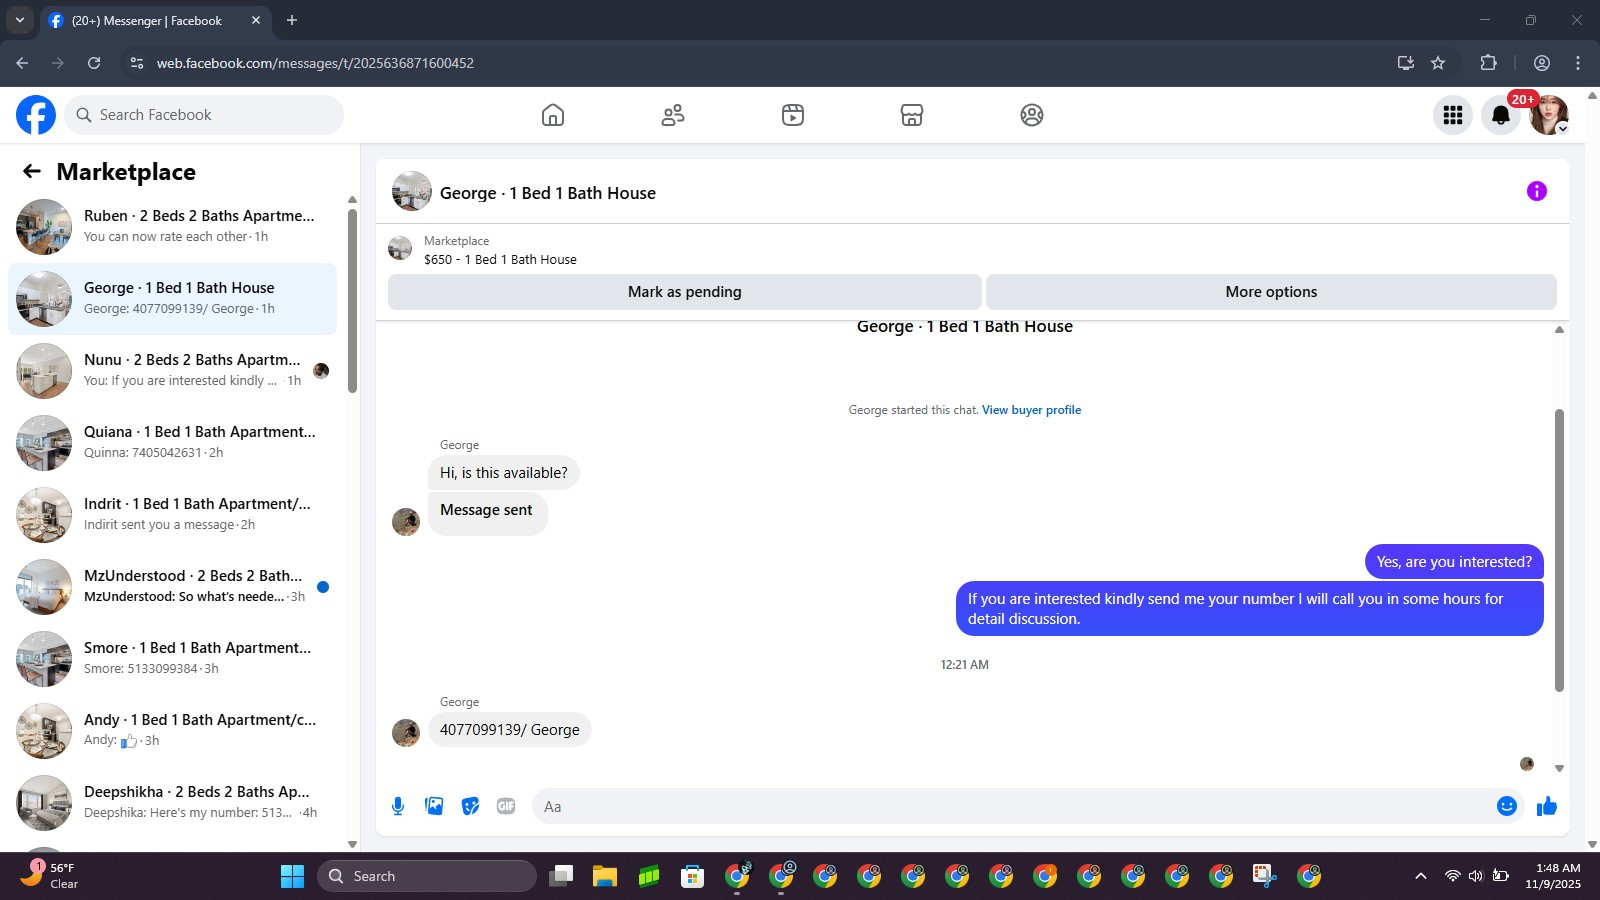The width and height of the screenshot is (1600, 900).
Task: Open Nunu 2 Beds 2 Baths conversation
Action: [172, 371]
